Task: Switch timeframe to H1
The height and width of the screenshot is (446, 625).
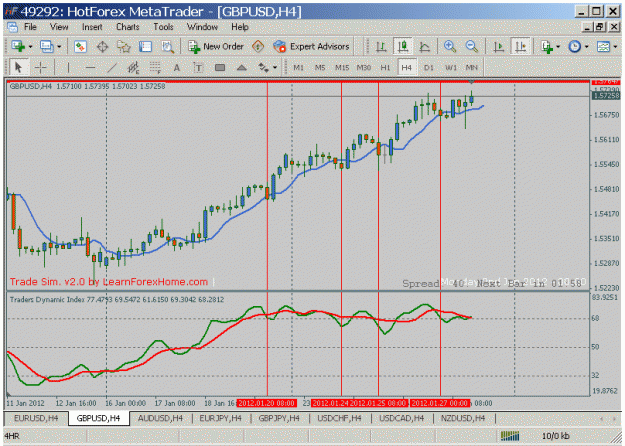Action: (385, 68)
